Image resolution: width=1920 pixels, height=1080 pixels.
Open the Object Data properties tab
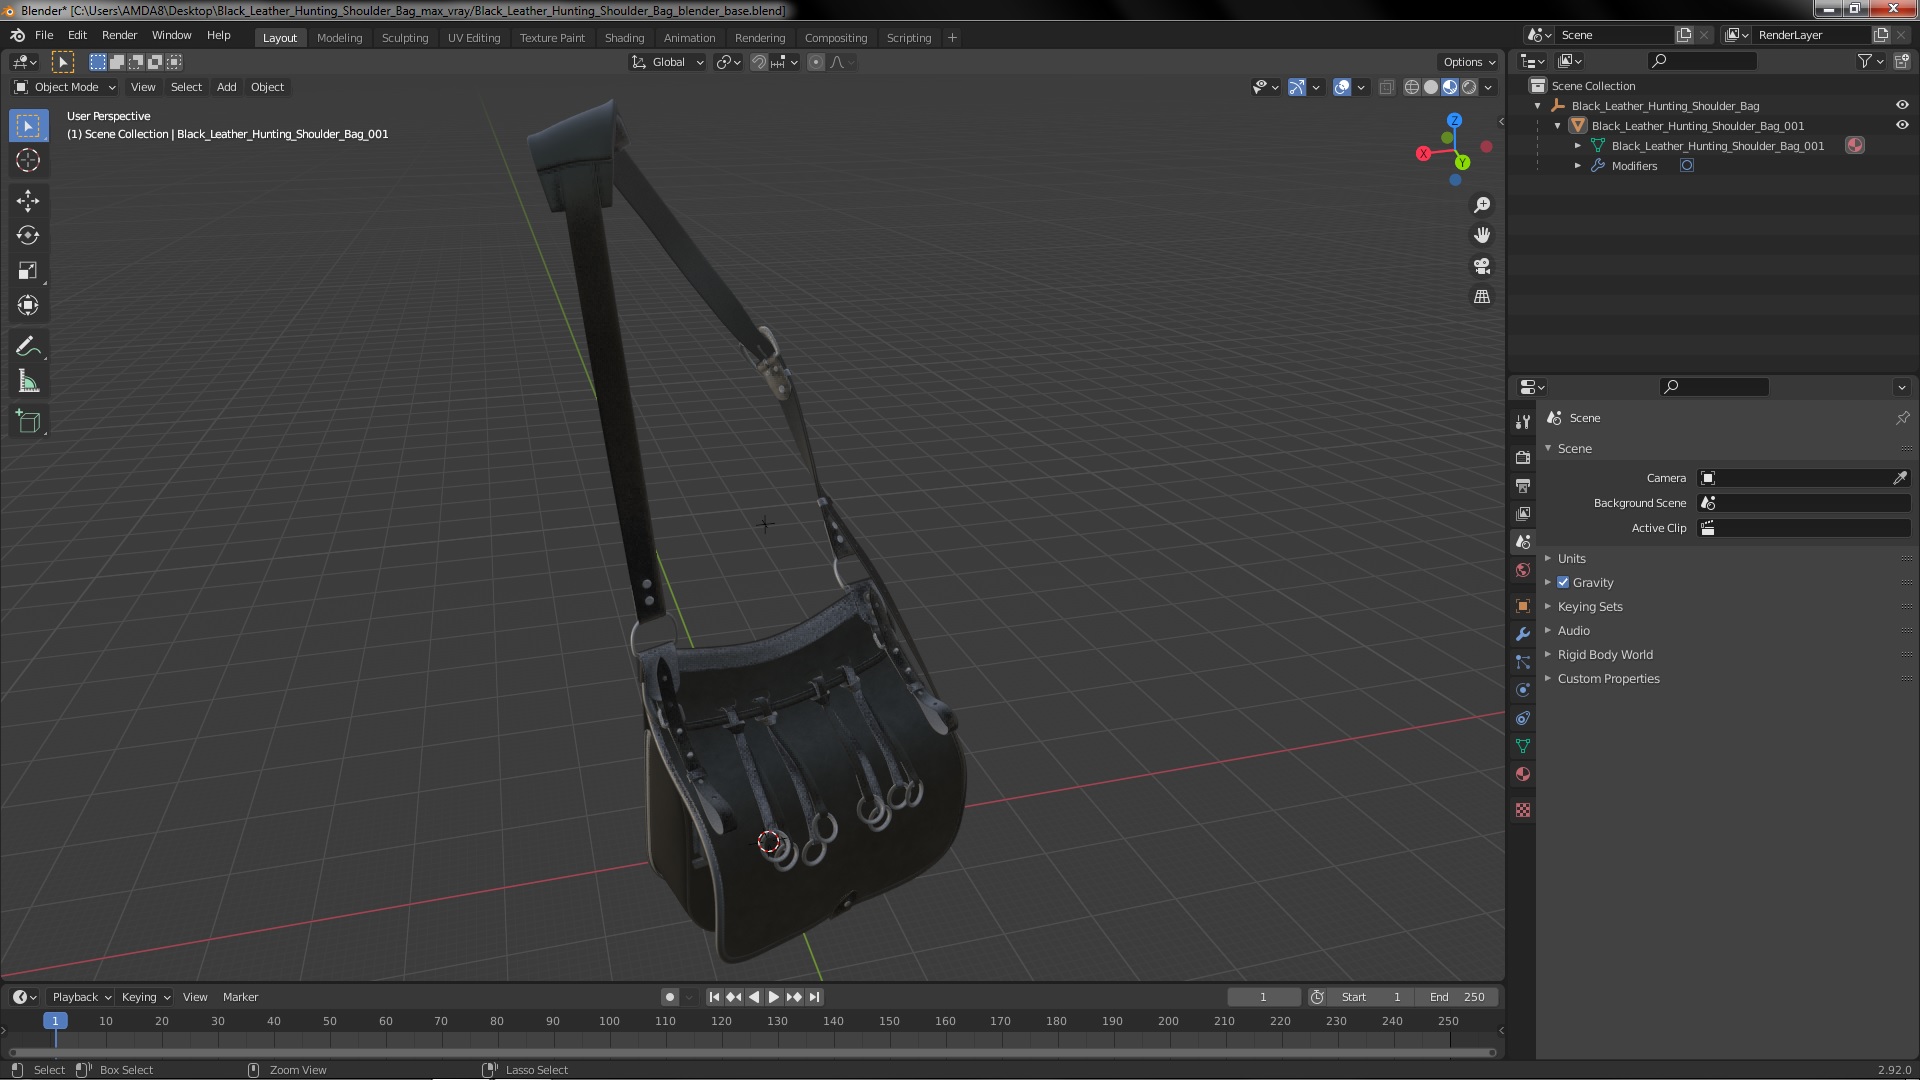coord(1523,746)
